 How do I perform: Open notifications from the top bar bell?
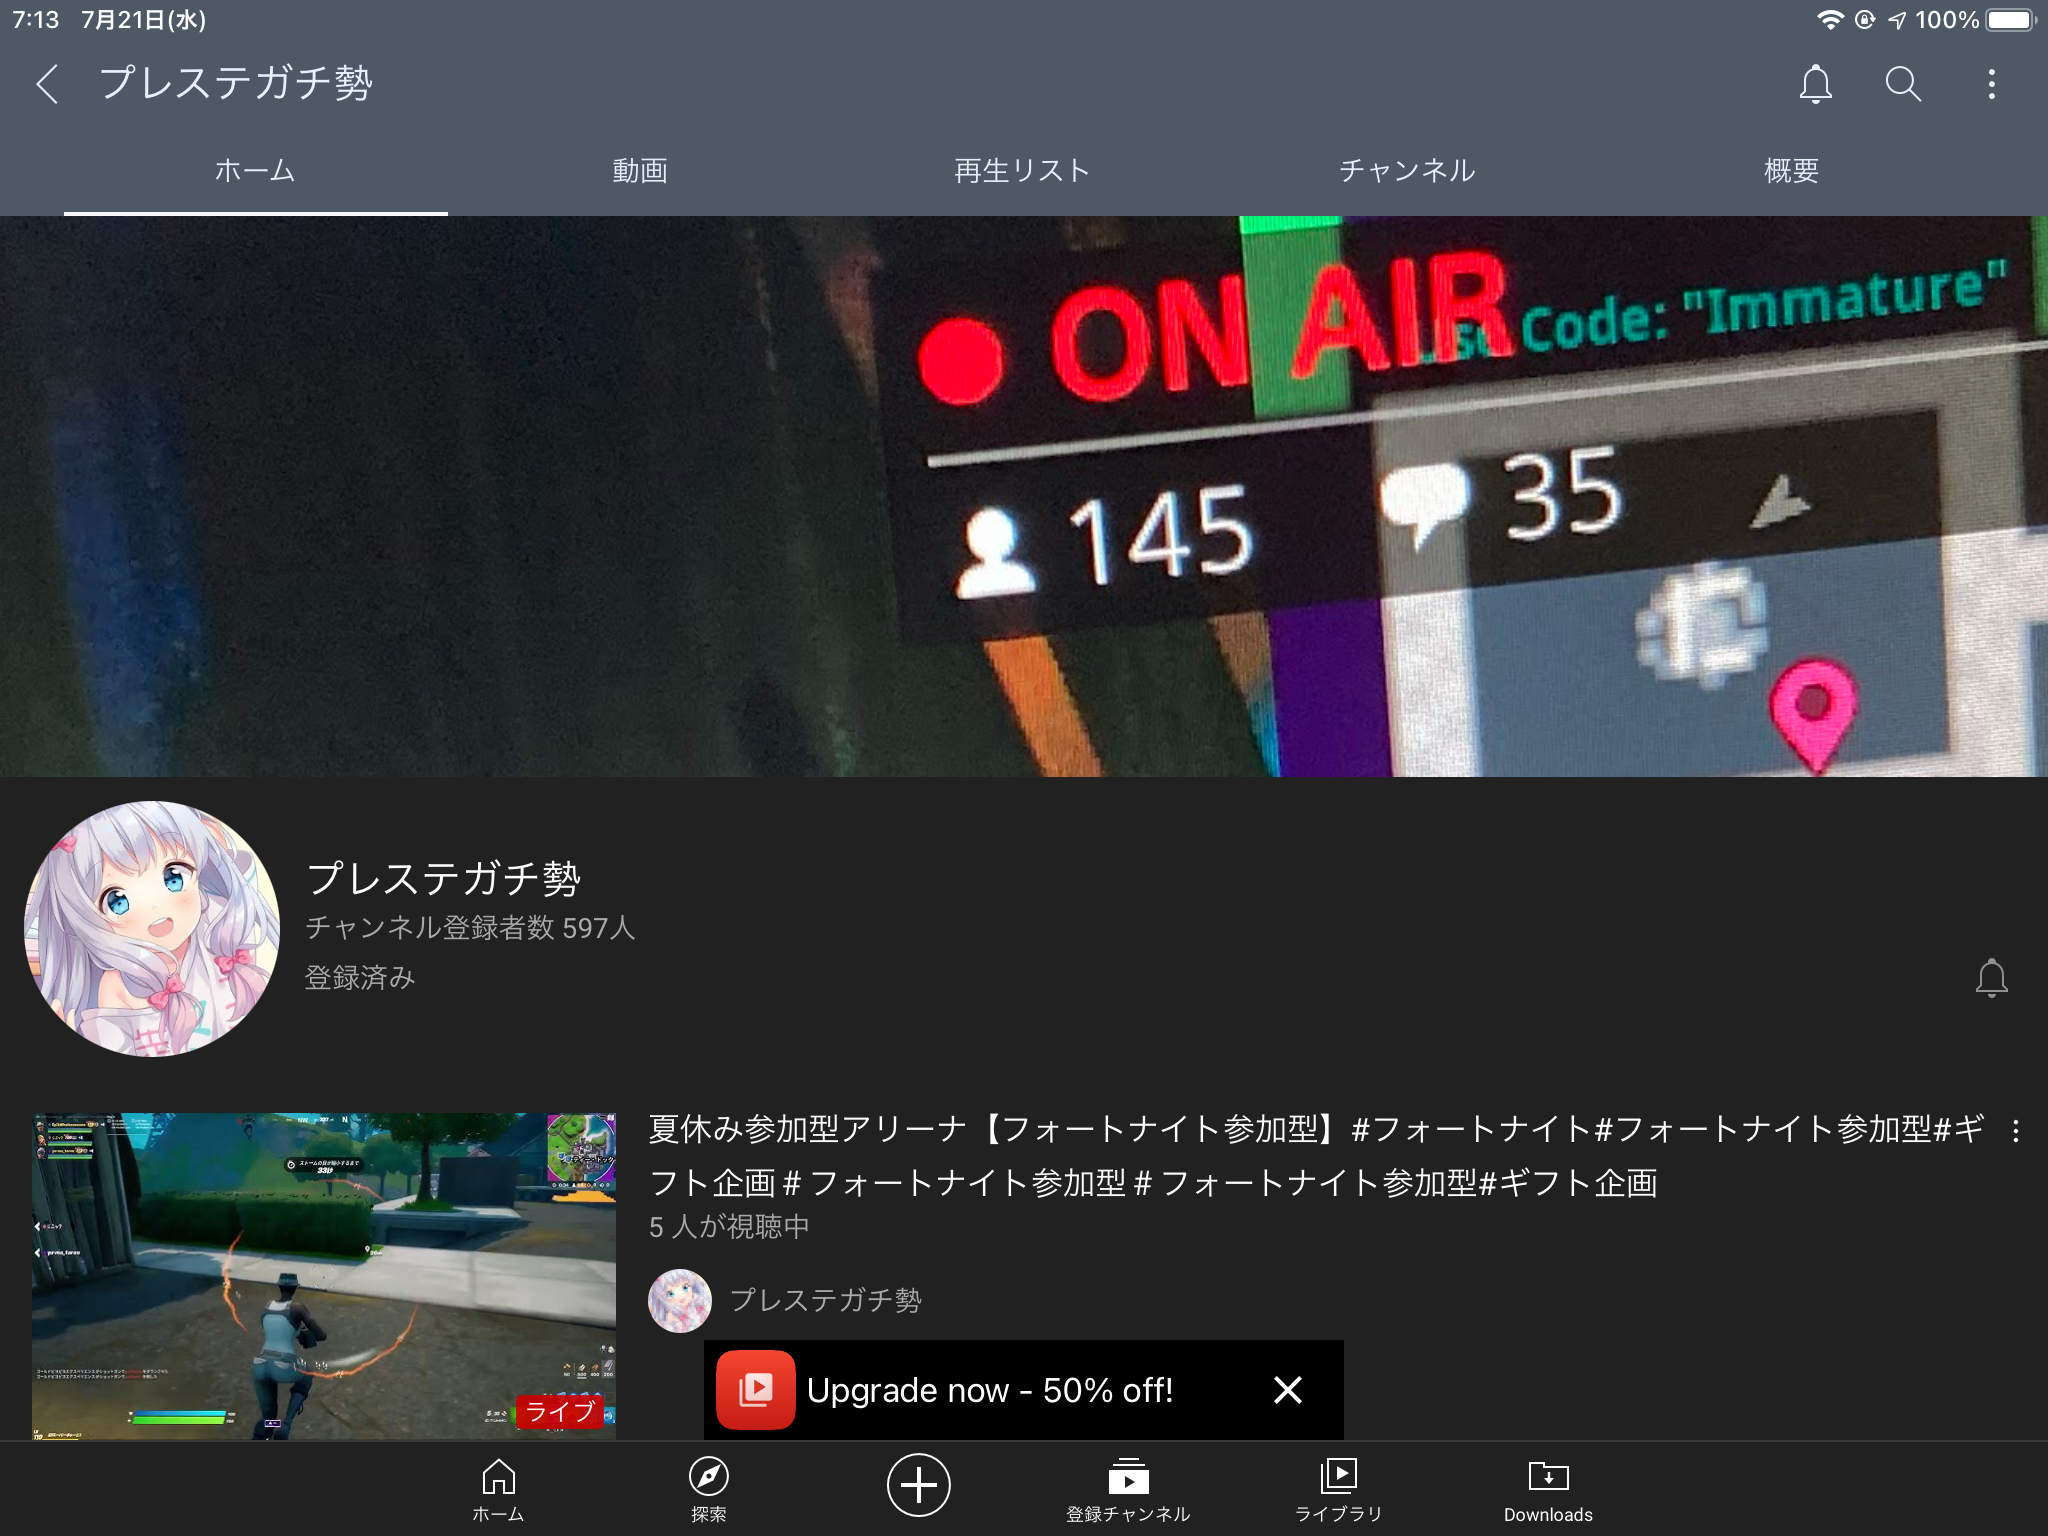[x=1815, y=84]
